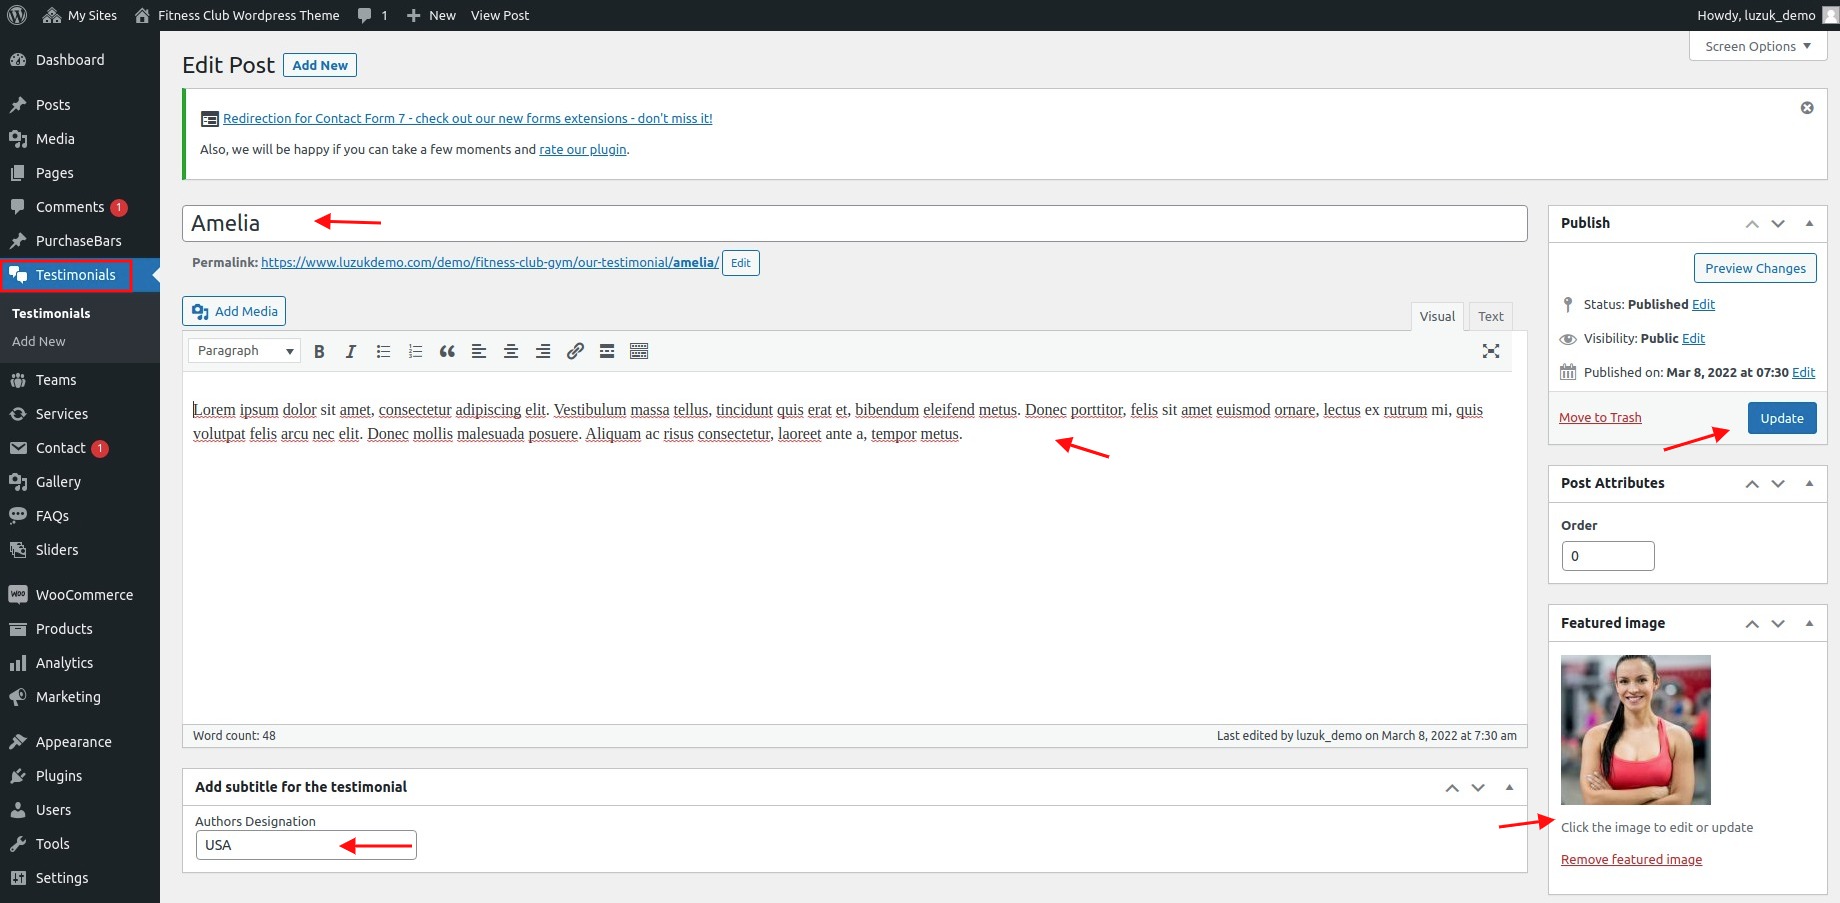Toggle the editor toolbar kitchen sink
The width and height of the screenshot is (1840, 903).
(x=639, y=351)
